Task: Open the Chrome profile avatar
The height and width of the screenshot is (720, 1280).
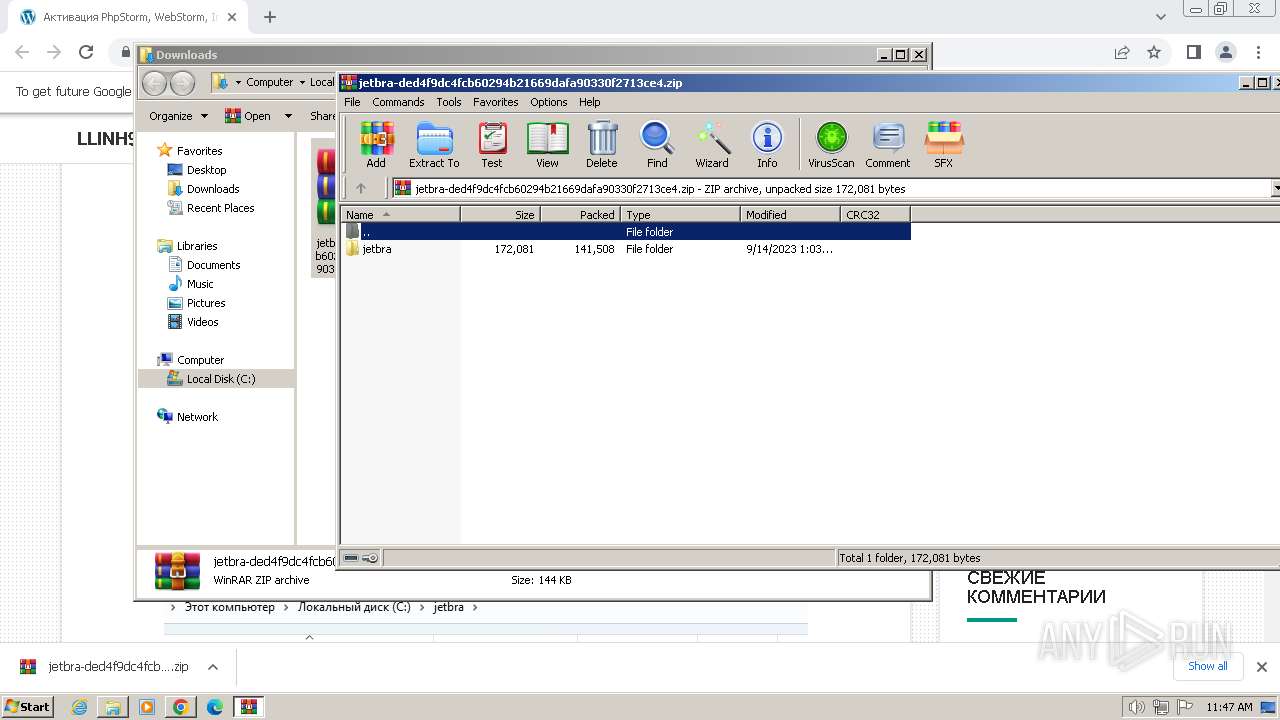Action: coord(1226,52)
